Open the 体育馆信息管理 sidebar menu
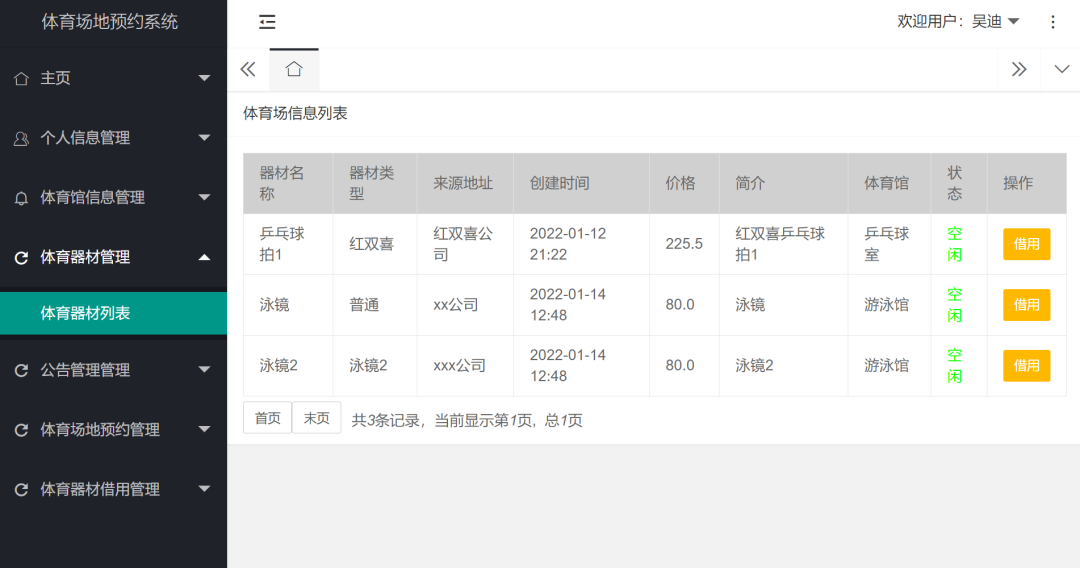 click(x=114, y=198)
